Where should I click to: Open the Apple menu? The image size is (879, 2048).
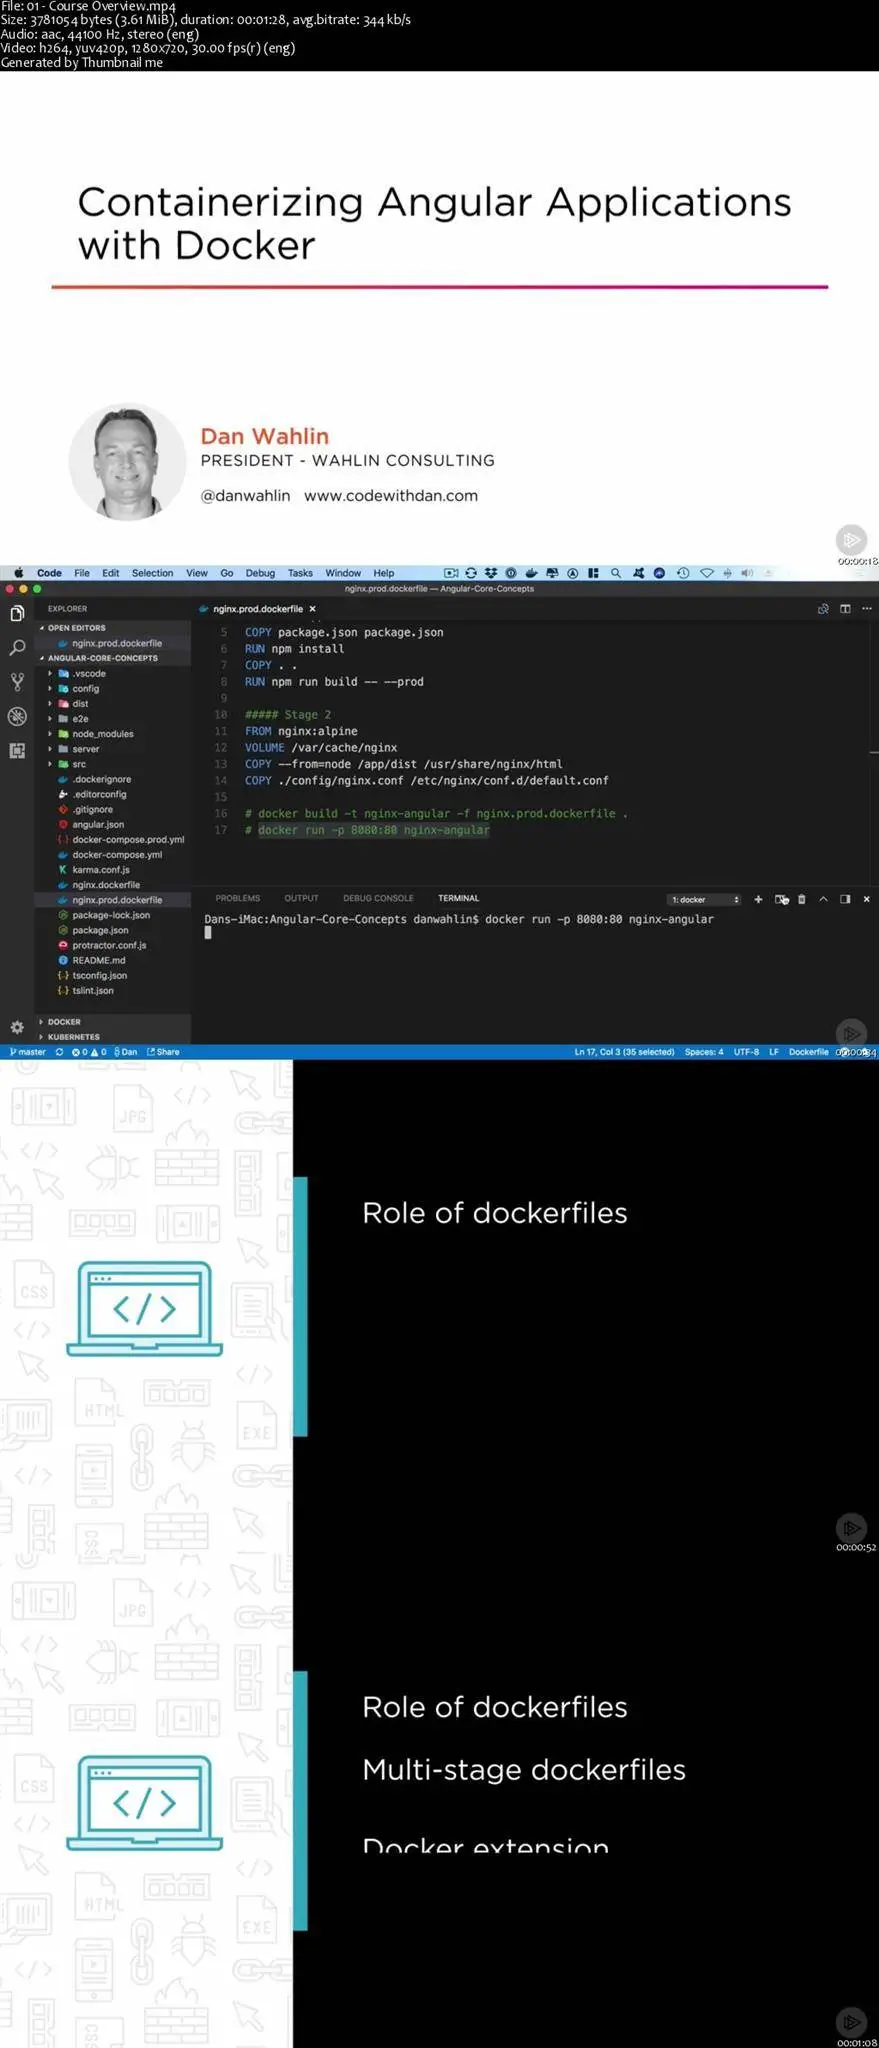(x=18, y=573)
